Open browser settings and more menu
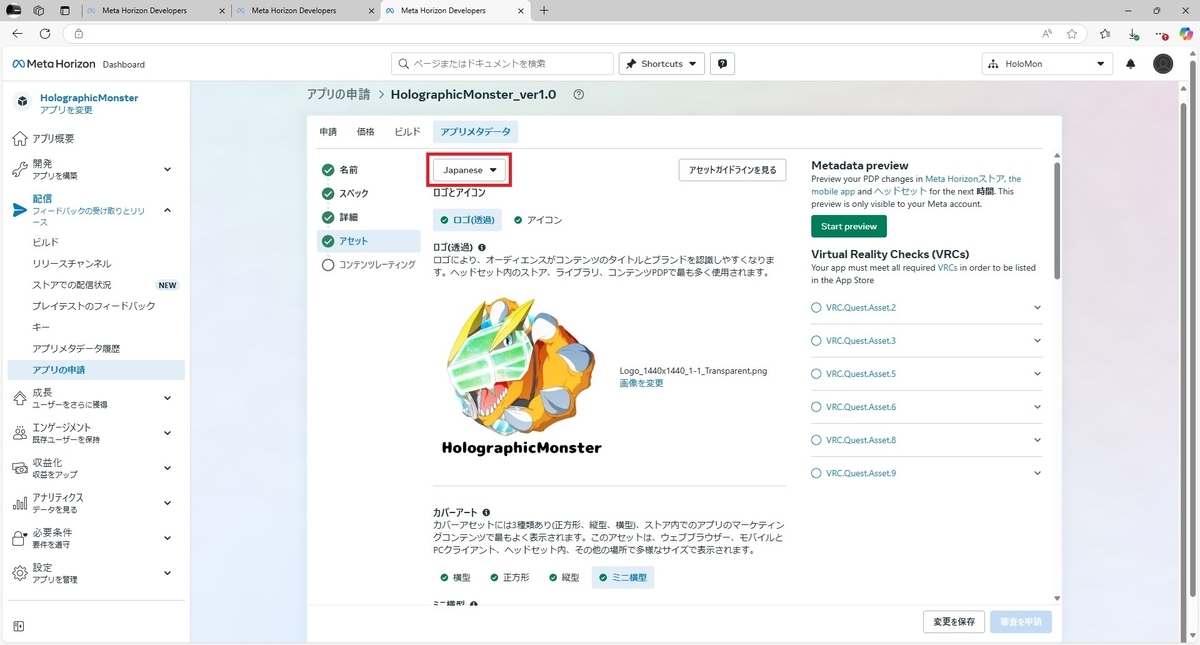1200x645 pixels. click(1161, 33)
